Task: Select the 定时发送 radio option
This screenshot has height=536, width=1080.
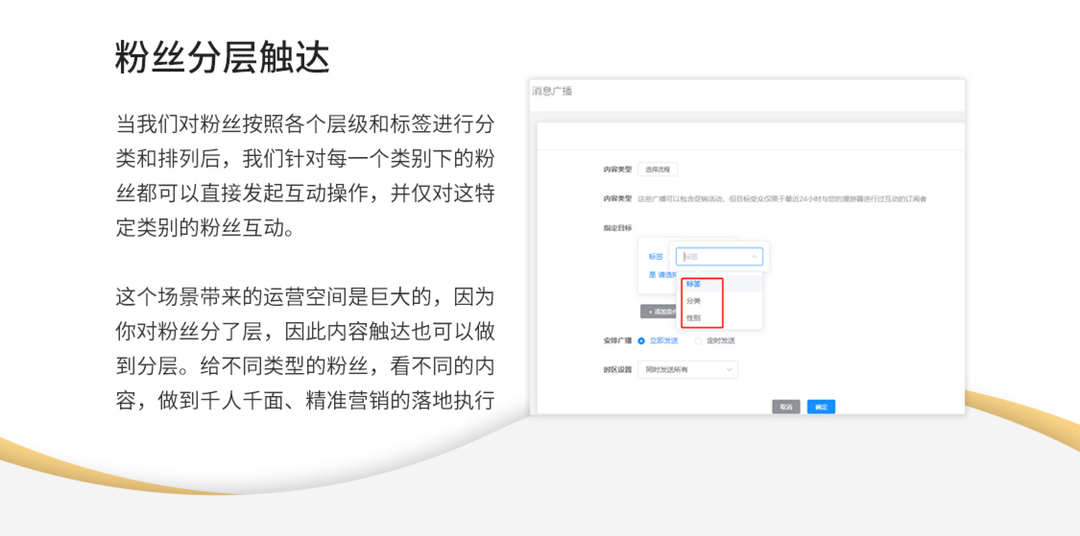Action: 714,340
